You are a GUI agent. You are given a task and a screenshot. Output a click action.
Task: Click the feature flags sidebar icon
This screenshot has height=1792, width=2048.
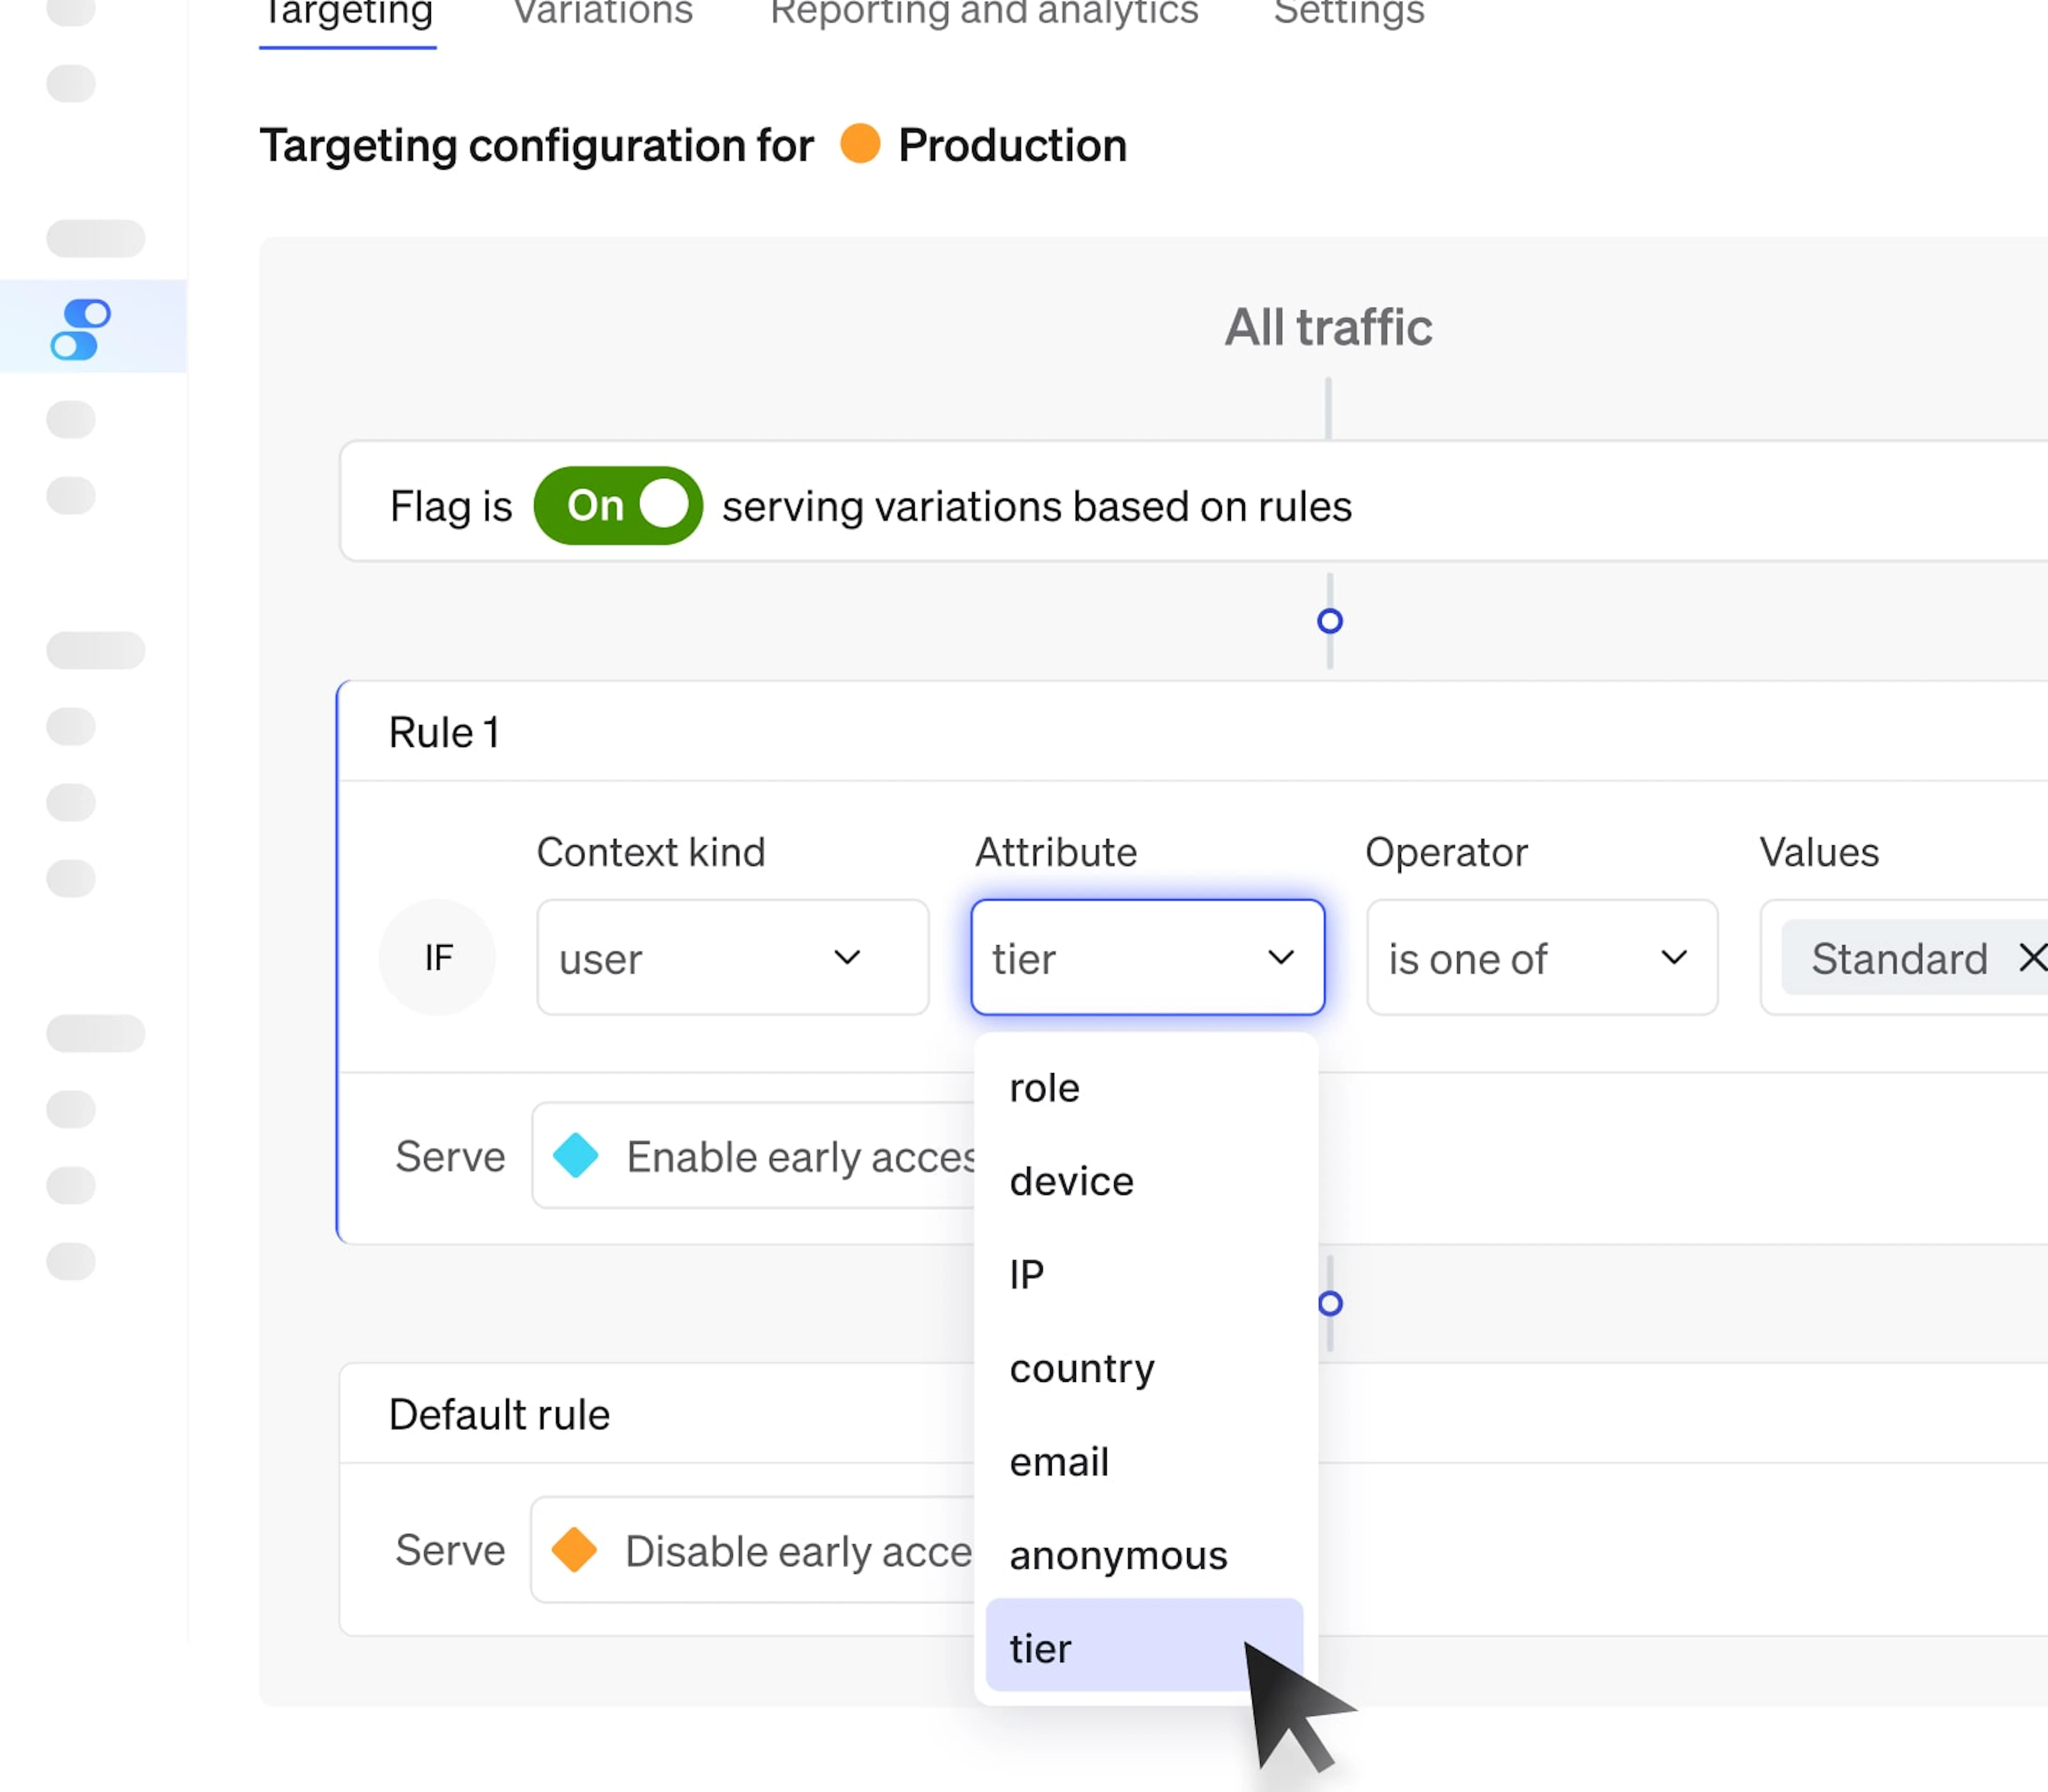[x=81, y=329]
